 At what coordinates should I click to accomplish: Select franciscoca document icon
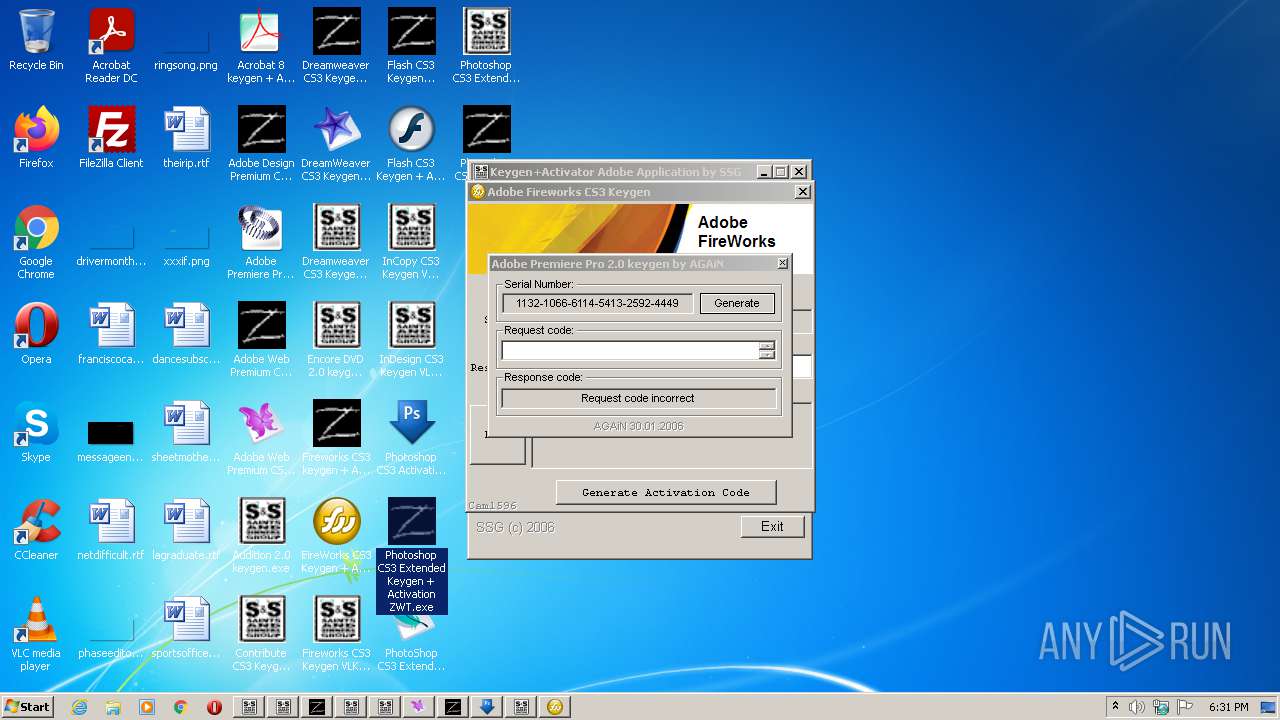click(111, 334)
